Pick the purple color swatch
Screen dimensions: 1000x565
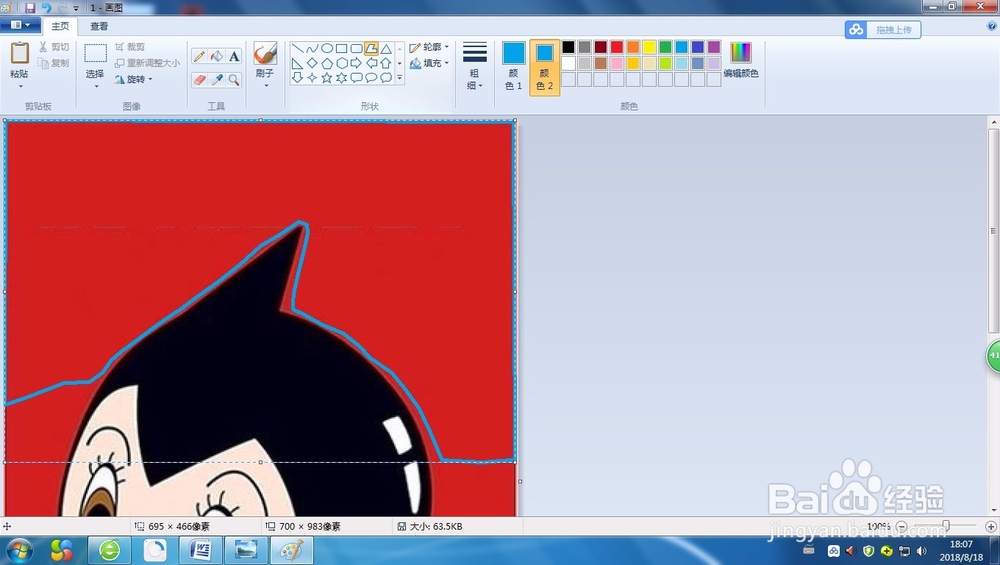(x=714, y=47)
